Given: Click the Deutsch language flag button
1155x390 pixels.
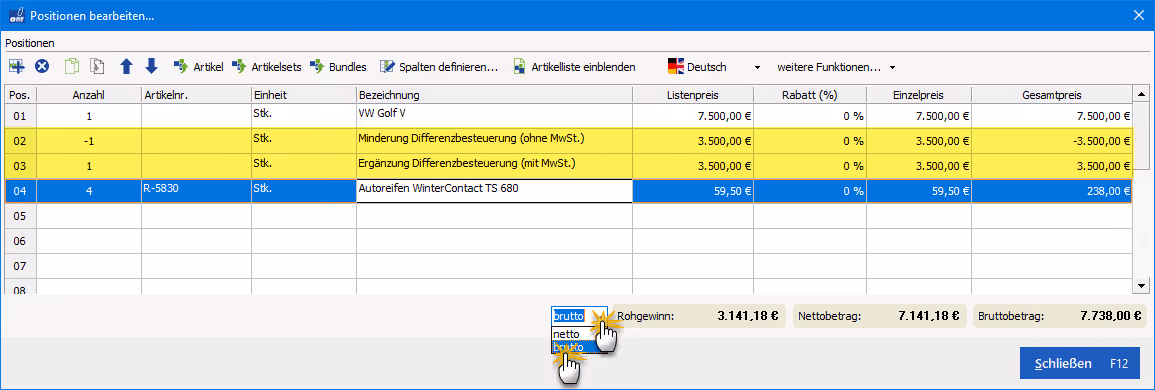Looking at the screenshot, I should [x=697, y=66].
